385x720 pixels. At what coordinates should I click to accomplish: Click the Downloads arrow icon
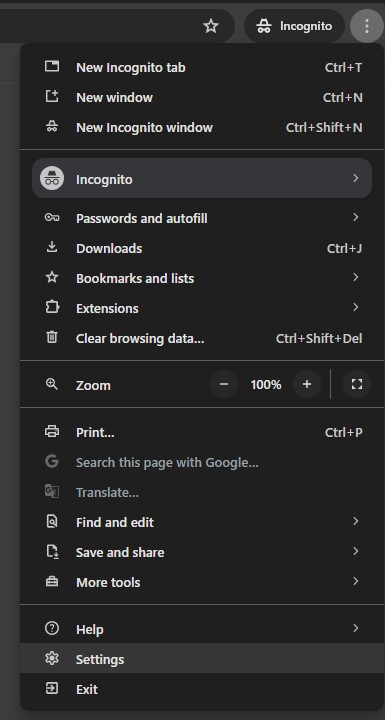pos(52,248)
